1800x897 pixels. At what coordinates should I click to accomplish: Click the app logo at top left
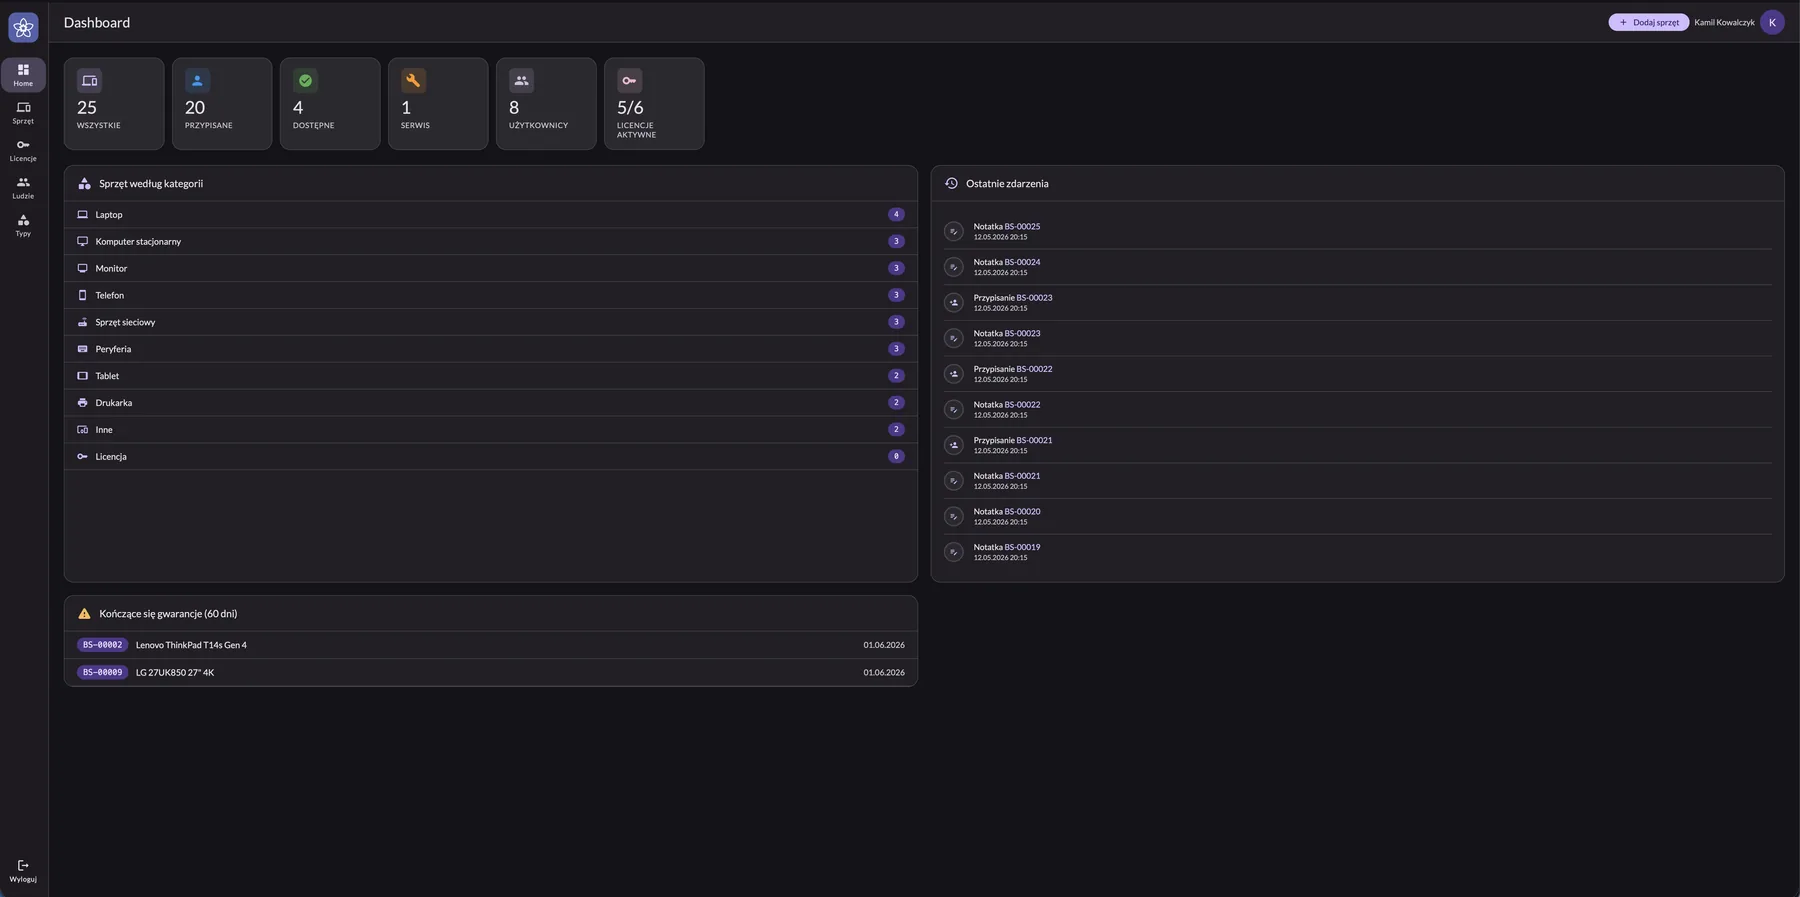(x=23, y=27)
